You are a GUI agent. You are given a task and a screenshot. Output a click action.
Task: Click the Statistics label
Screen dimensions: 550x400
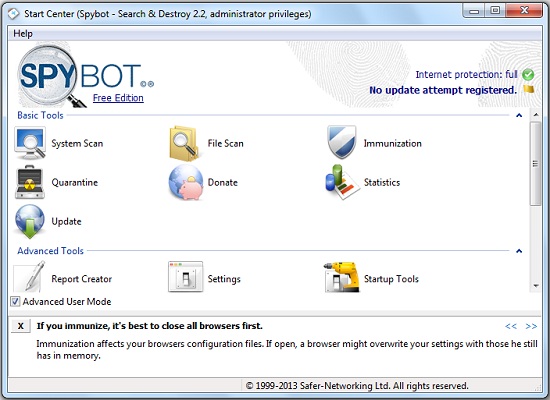[382, 182]
